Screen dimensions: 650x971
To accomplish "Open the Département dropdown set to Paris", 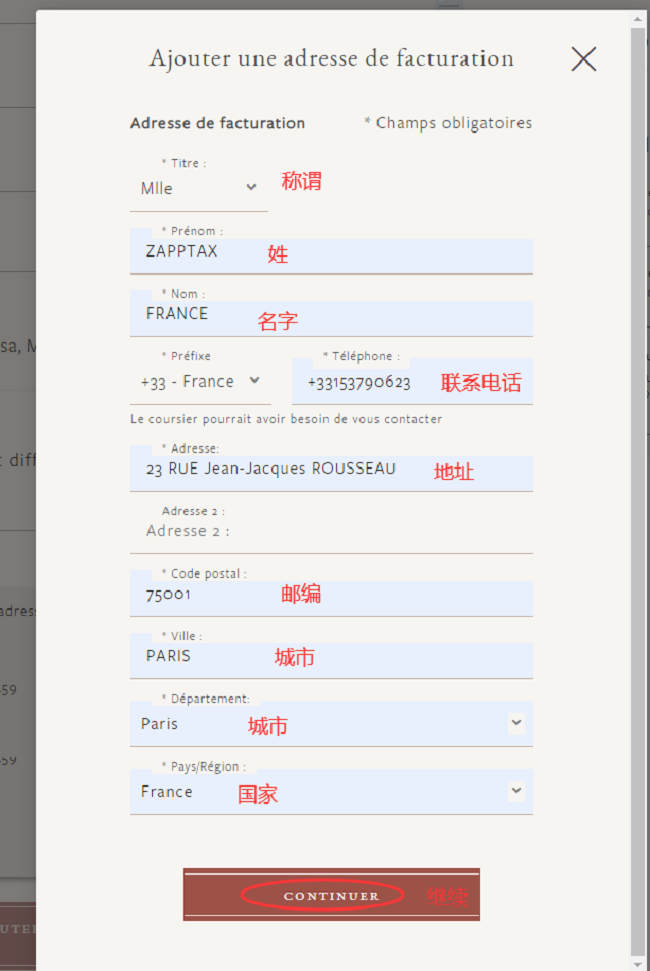I will click(330, 724).
